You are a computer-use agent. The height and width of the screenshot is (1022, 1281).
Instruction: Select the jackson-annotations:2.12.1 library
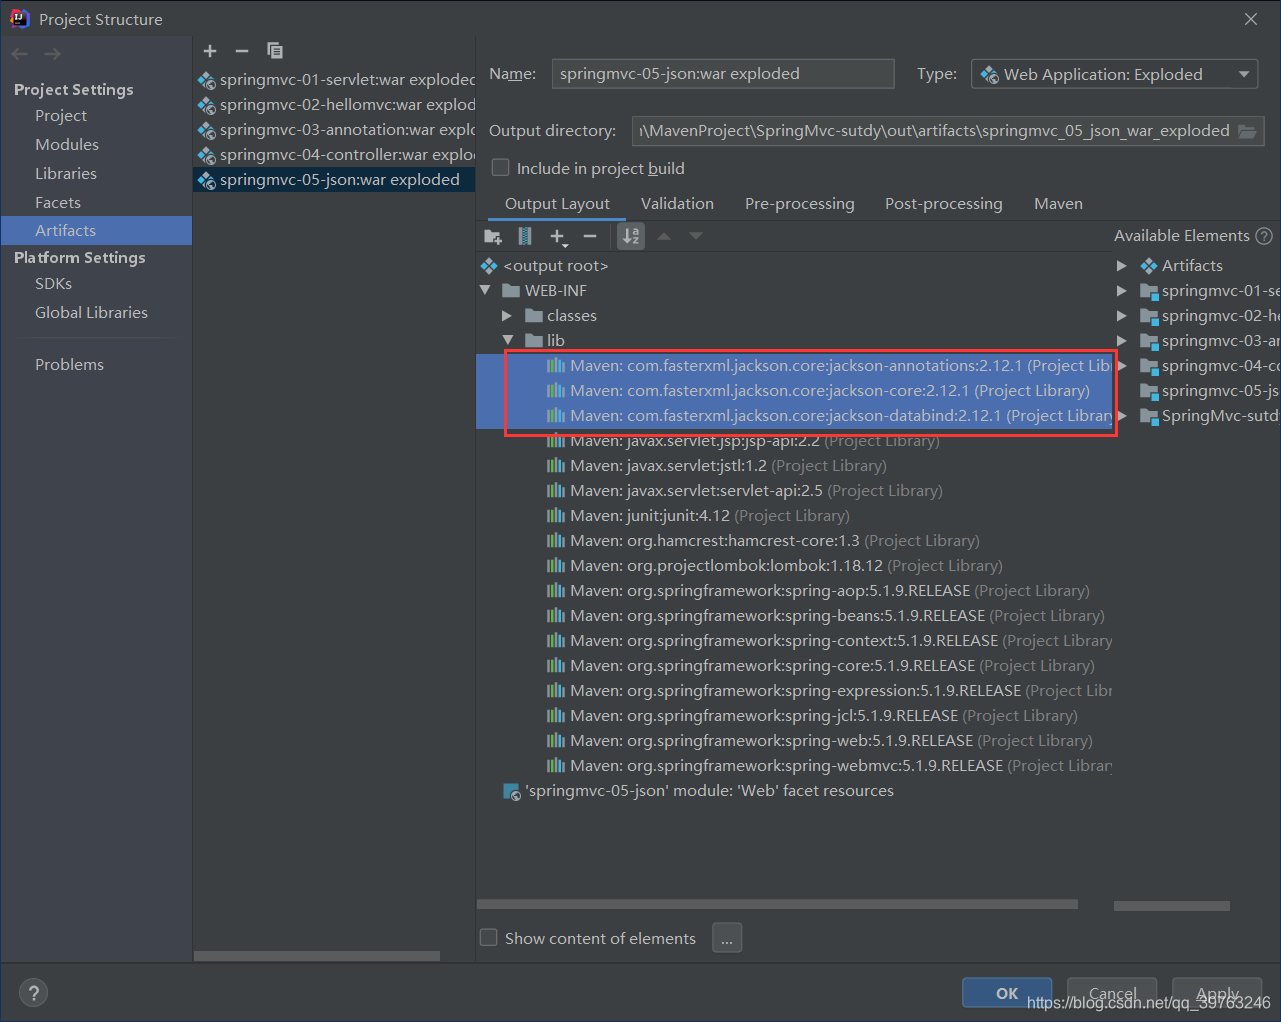(x=794, y=366)
